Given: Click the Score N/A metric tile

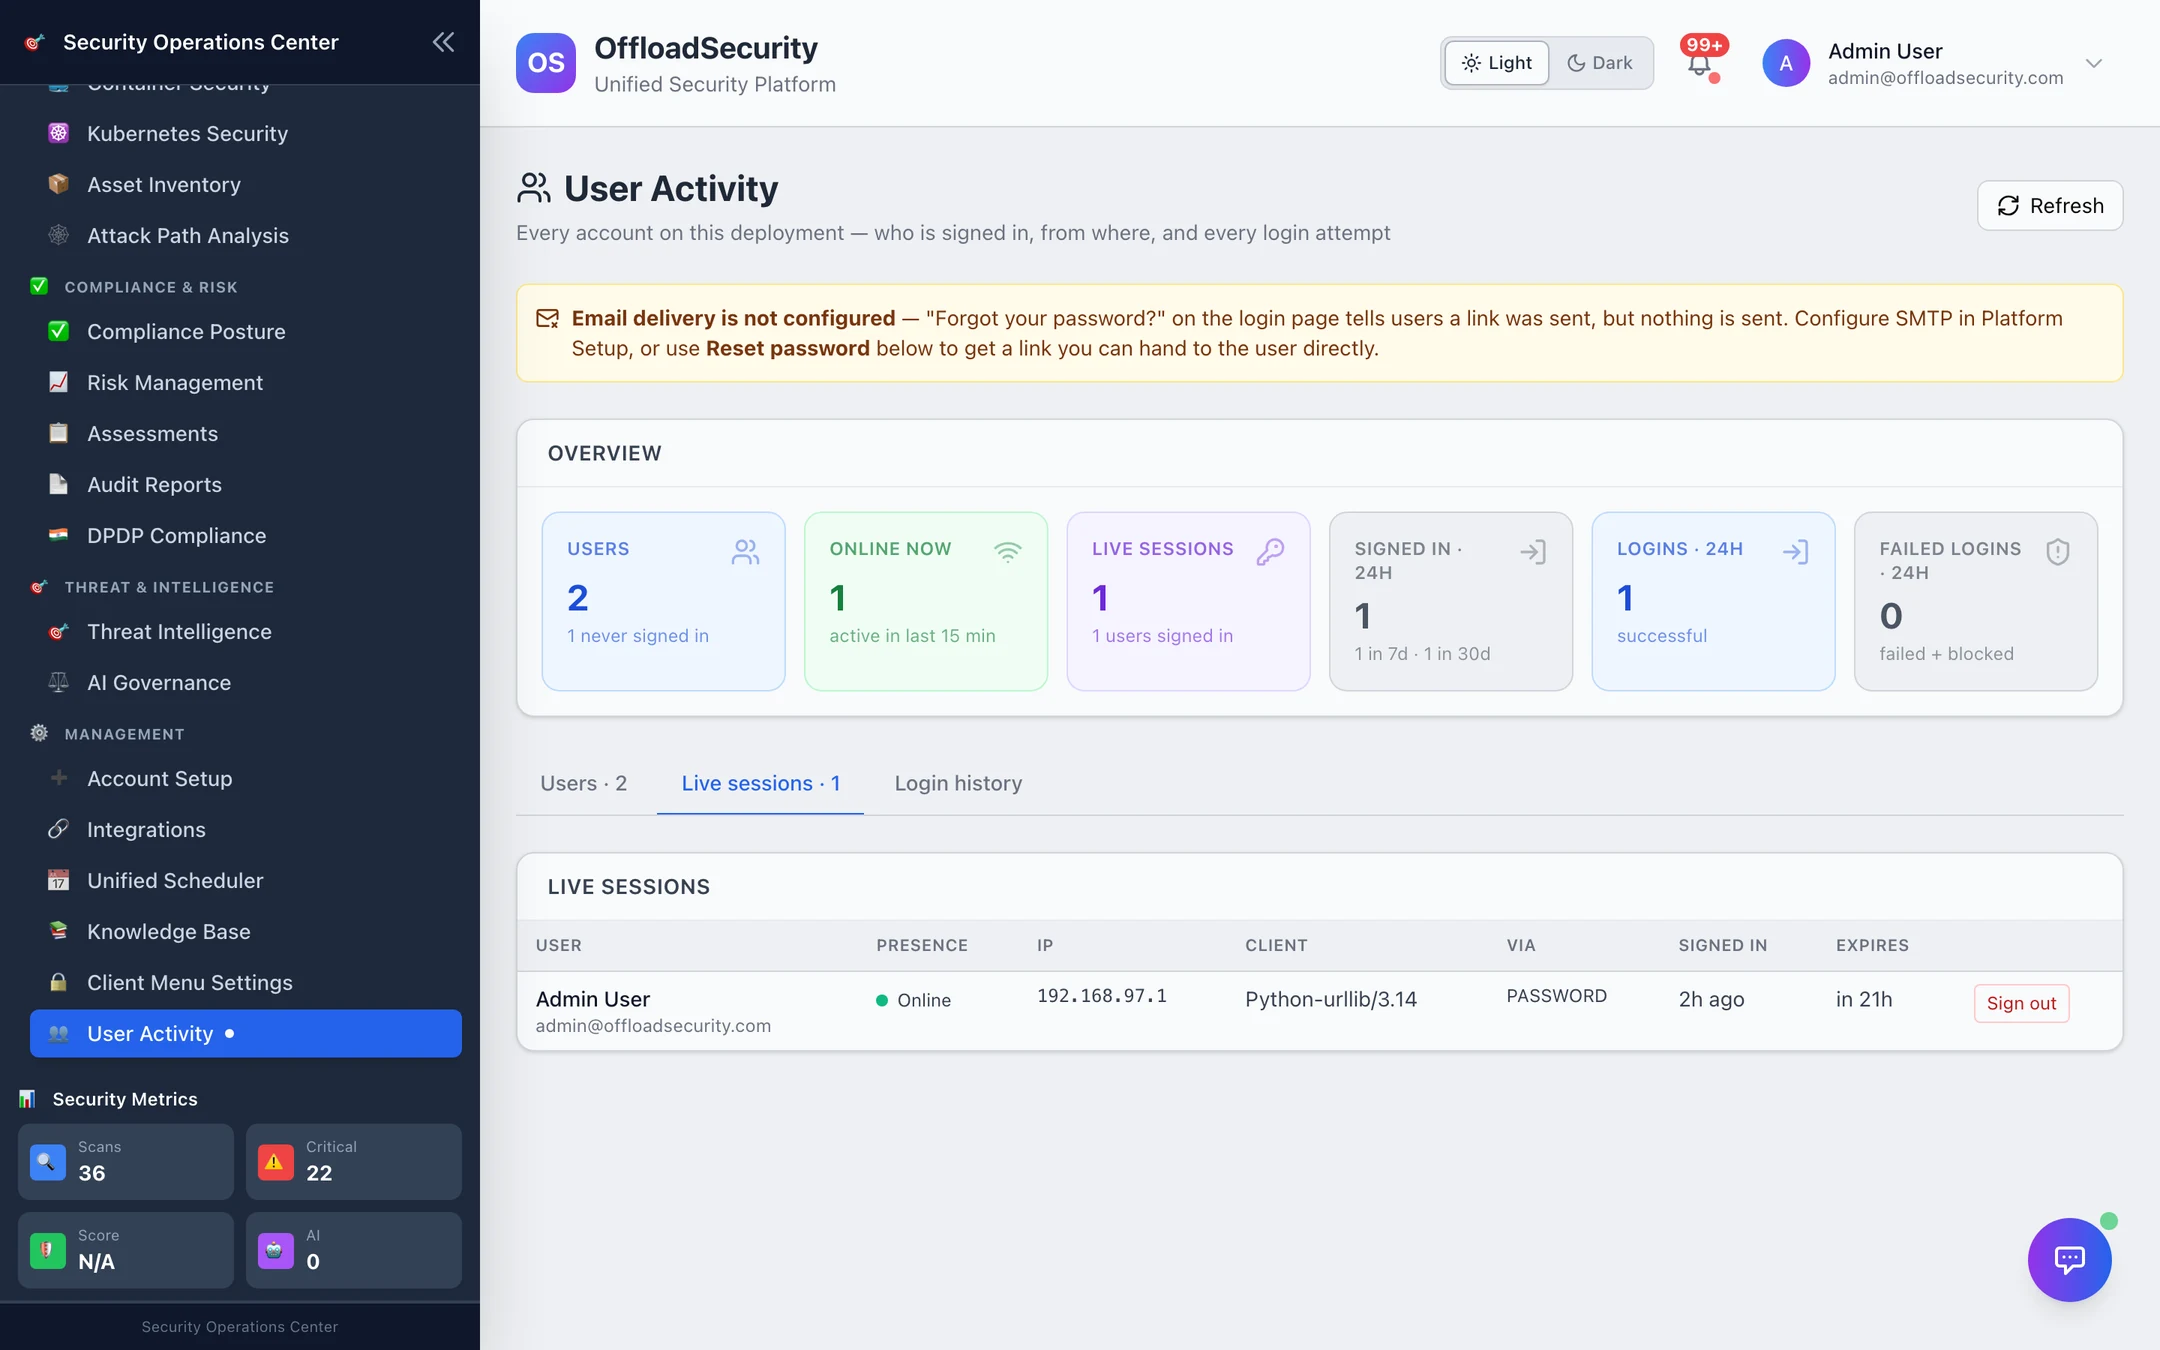Looking at the screenshot, I should pyautogui.click(x=126, y=1250).
